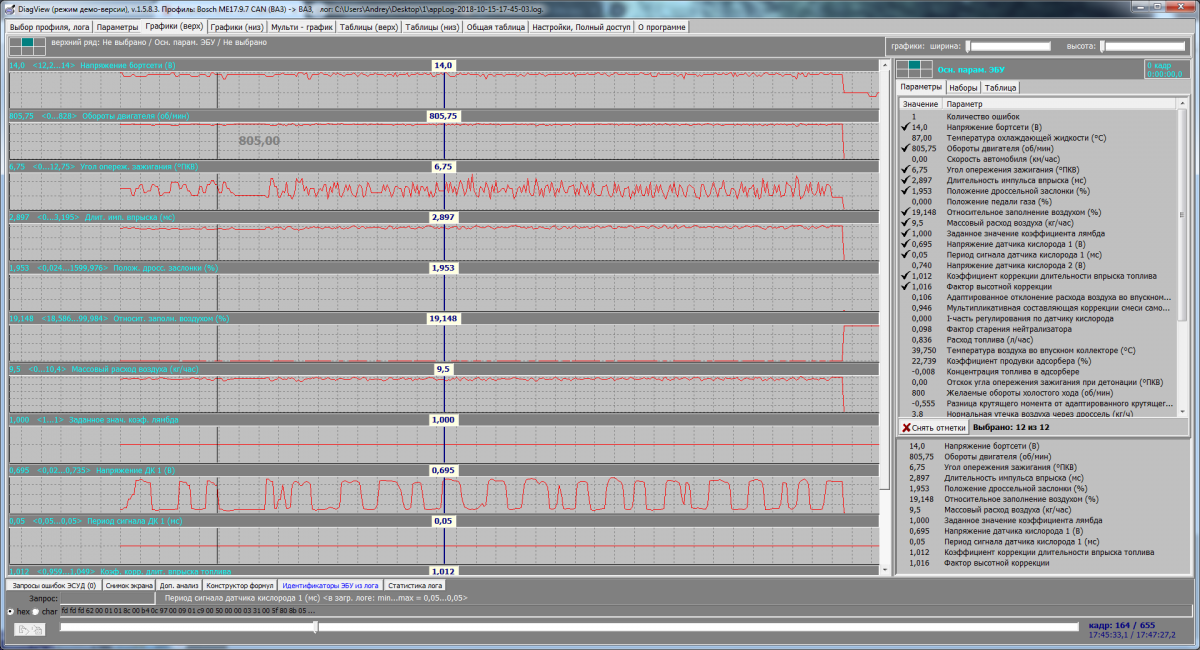The width and height of the screenshot is (1200, 650).
Task: Click the grid layout icon in parameters panel
Action: (x=912, y=69)
